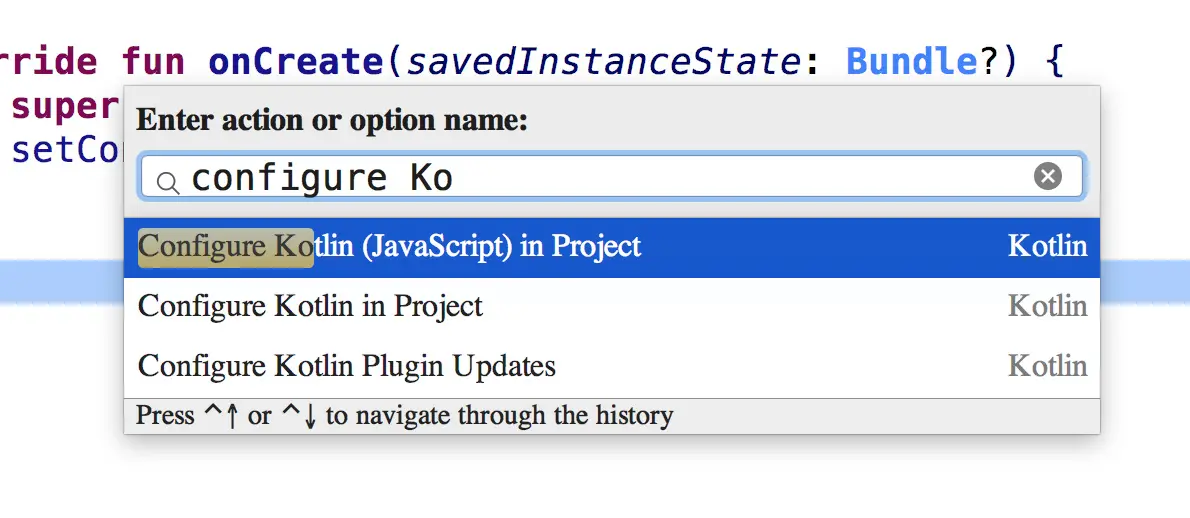The width and height of the screenshot is (1190, 518).
Task: Click the magnifier search icon
Action: click(168, 181)
